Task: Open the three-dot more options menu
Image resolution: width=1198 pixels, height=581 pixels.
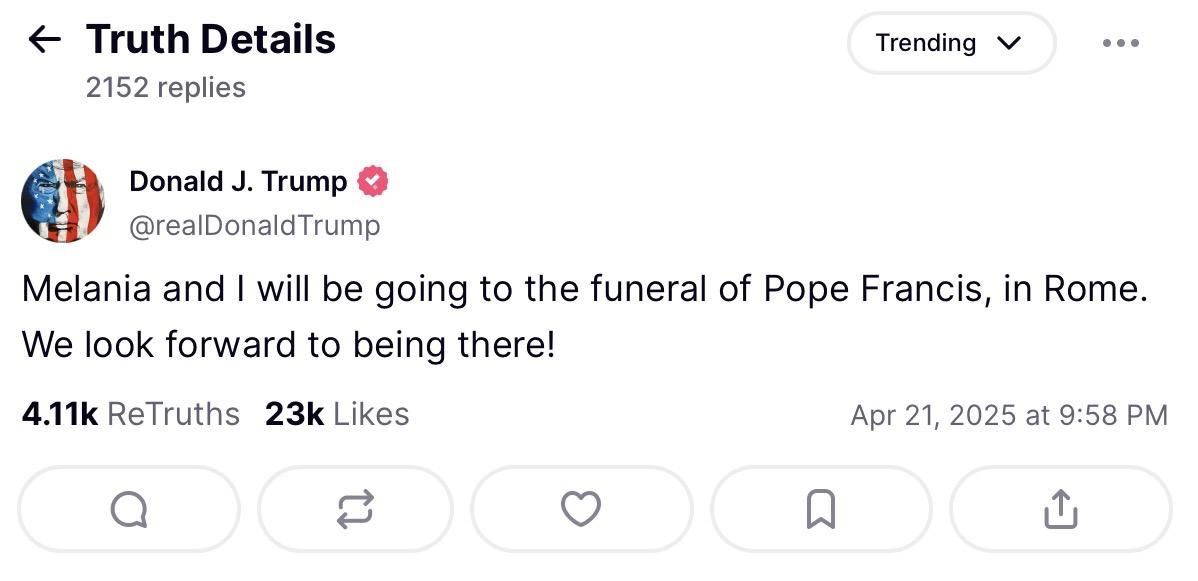Action: coord(1121,44)
